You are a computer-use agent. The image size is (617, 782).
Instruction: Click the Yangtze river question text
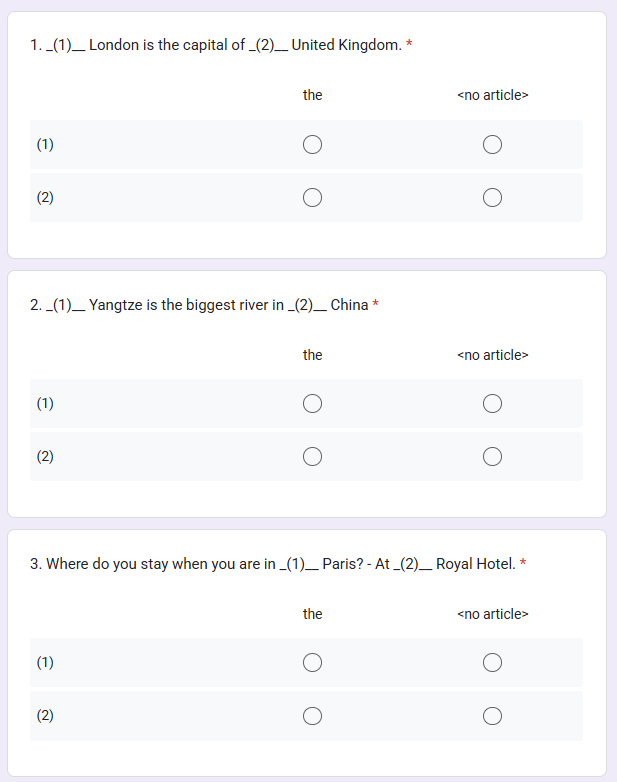coord(199,305)
